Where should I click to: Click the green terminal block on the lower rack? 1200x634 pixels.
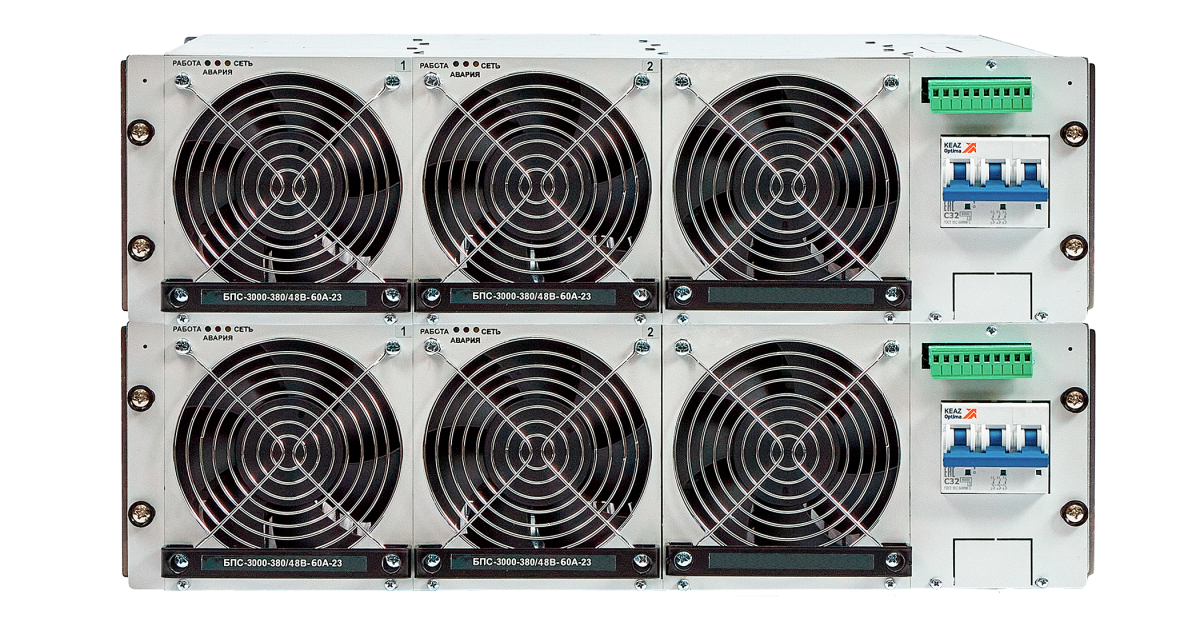pos(981,360)
